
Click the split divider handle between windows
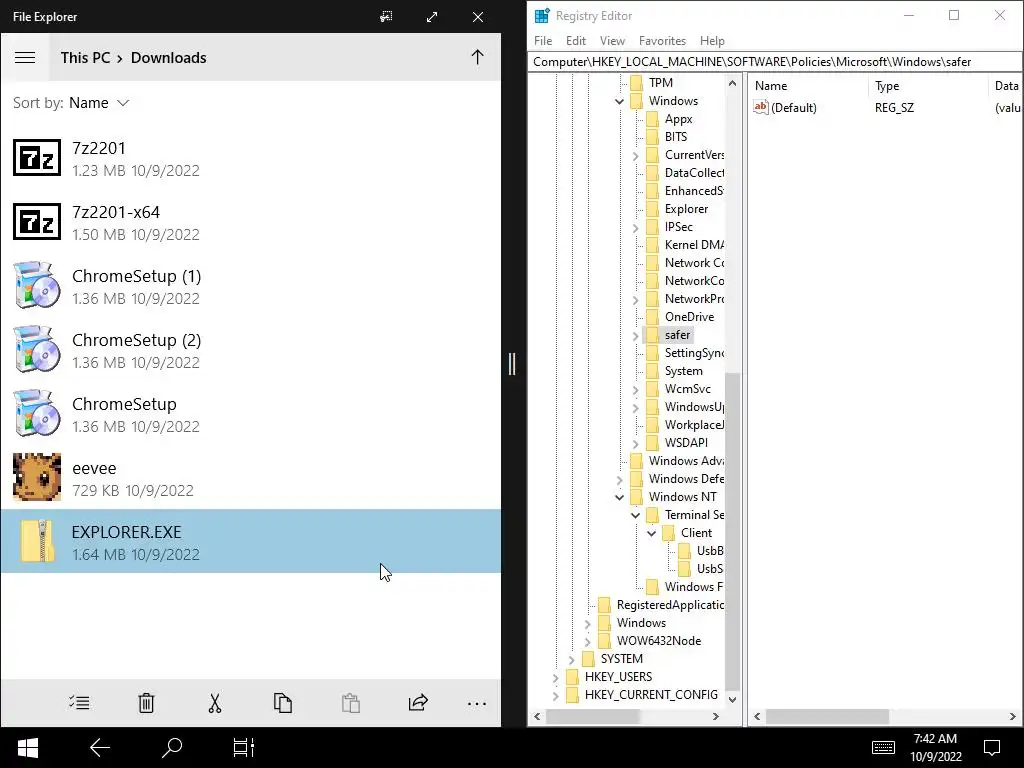(512, 364)
